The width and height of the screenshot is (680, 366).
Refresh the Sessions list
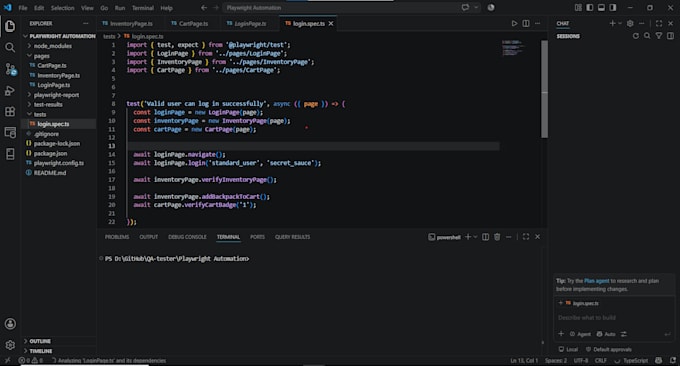[635, 36]
